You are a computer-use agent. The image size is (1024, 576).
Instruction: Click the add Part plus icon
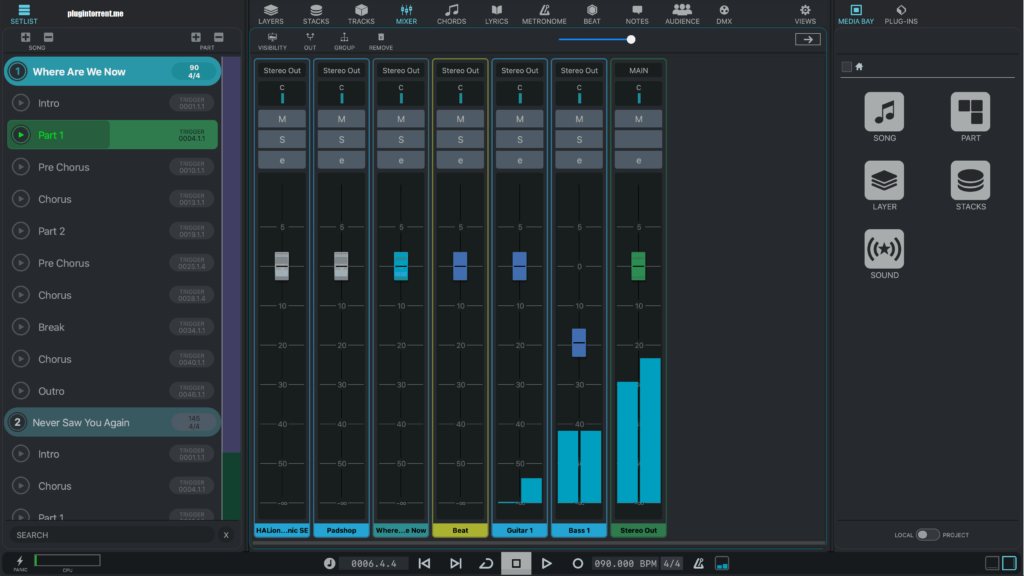pos(195,37)
